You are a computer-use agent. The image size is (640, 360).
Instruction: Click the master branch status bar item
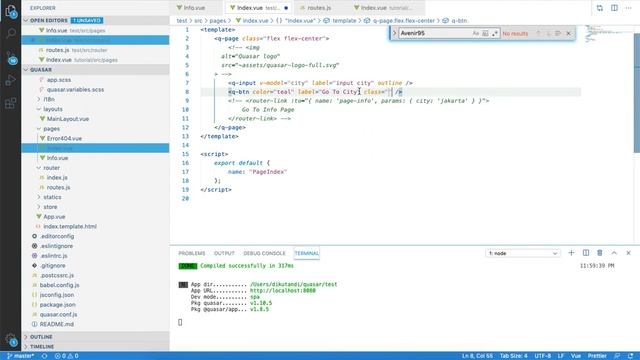[x=20, y=356]
